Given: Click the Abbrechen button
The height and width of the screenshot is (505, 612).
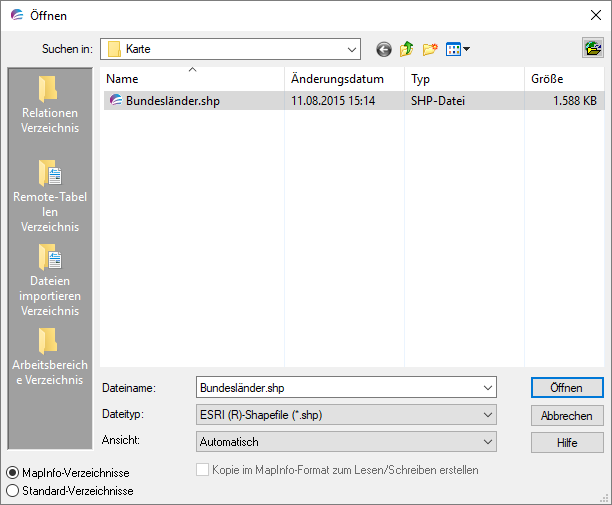Looking at the screenshot, I should (567, 416).
